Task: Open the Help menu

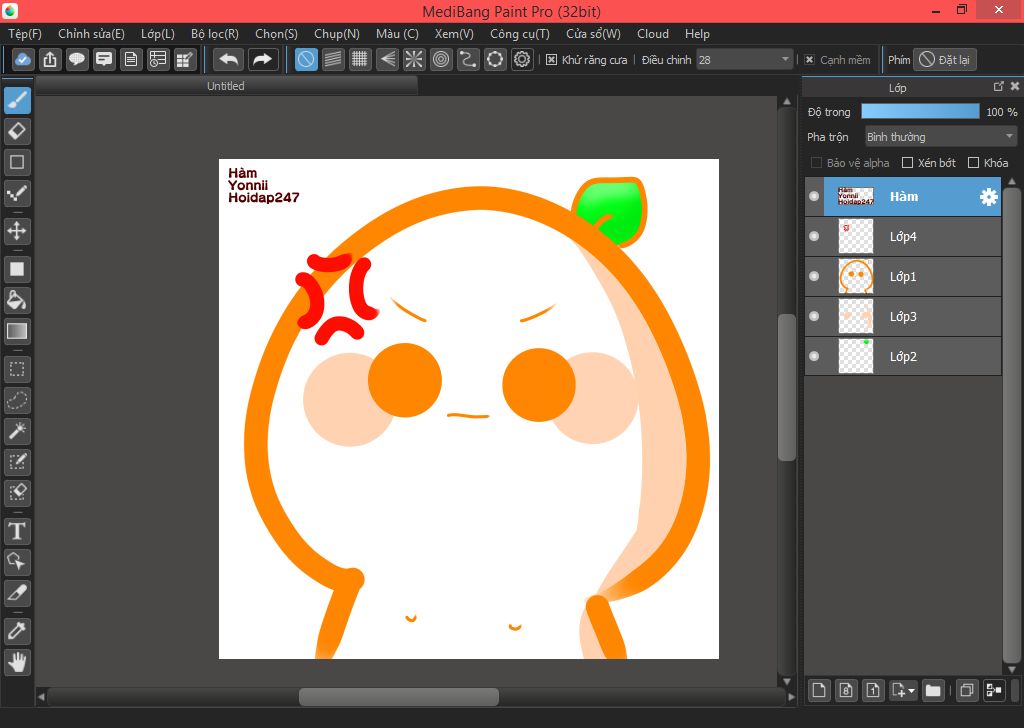Action: point(697,34)
